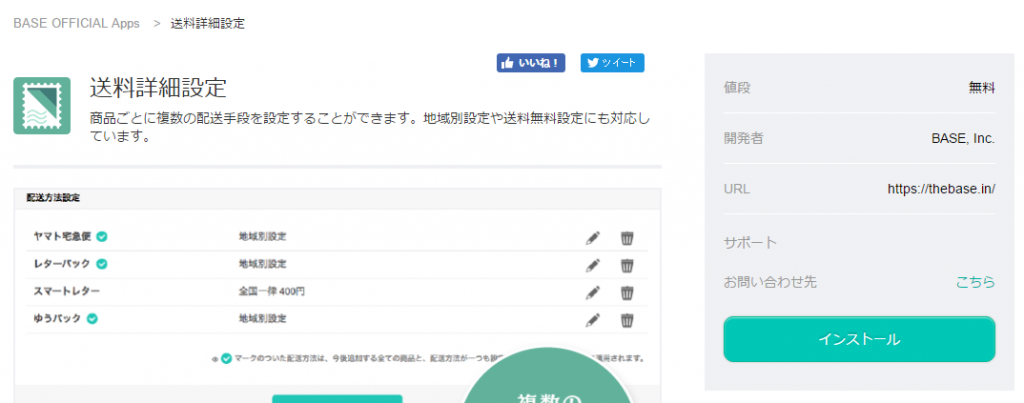Click the green stamp app icon
1024x403 pixels.
(x=42, y=106)
